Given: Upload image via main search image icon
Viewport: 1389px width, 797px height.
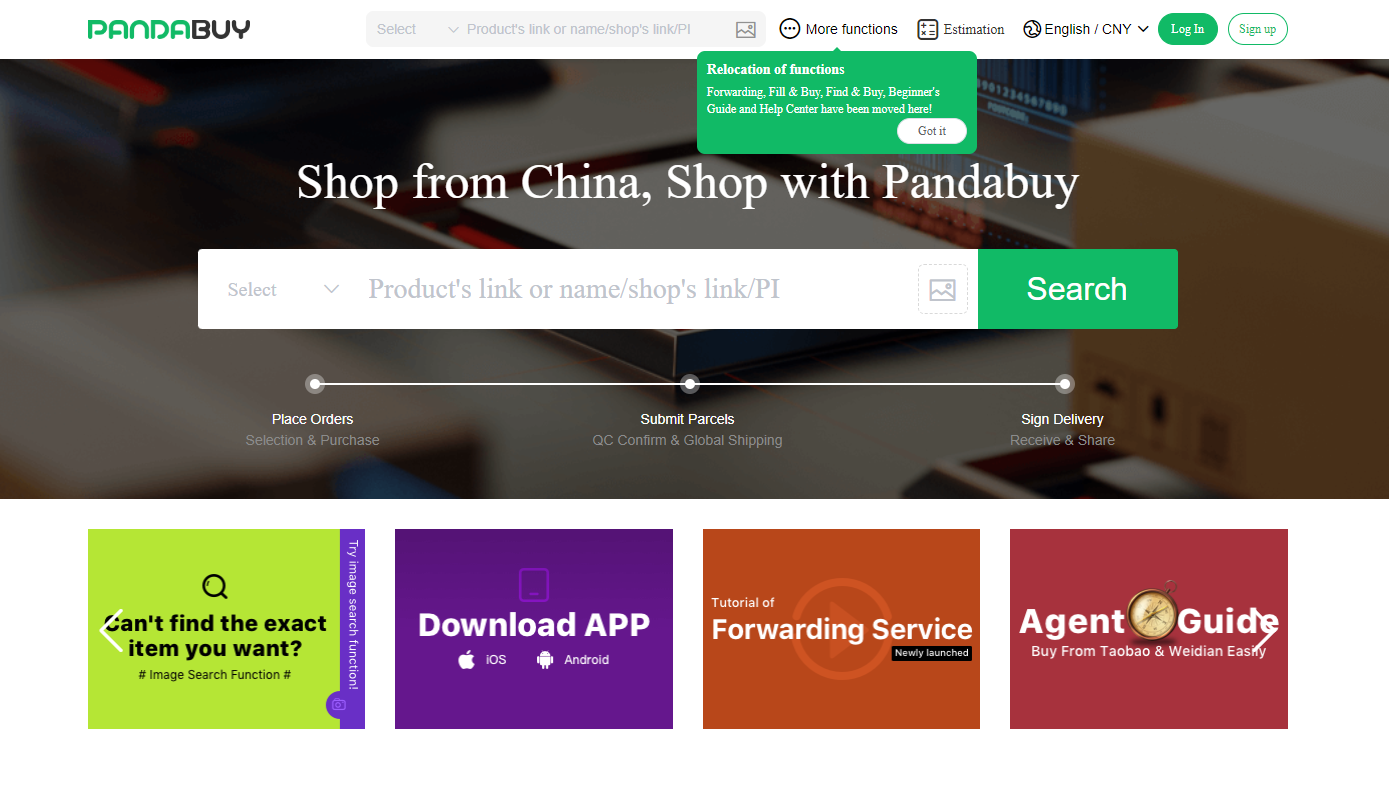Looking at the screenshot, I should [x=942, y=289].
